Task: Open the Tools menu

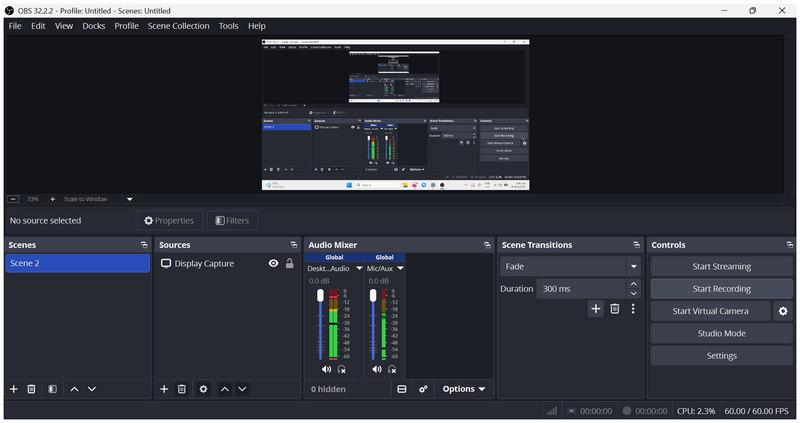Action: pyautogui.click(x=229, y=26)
